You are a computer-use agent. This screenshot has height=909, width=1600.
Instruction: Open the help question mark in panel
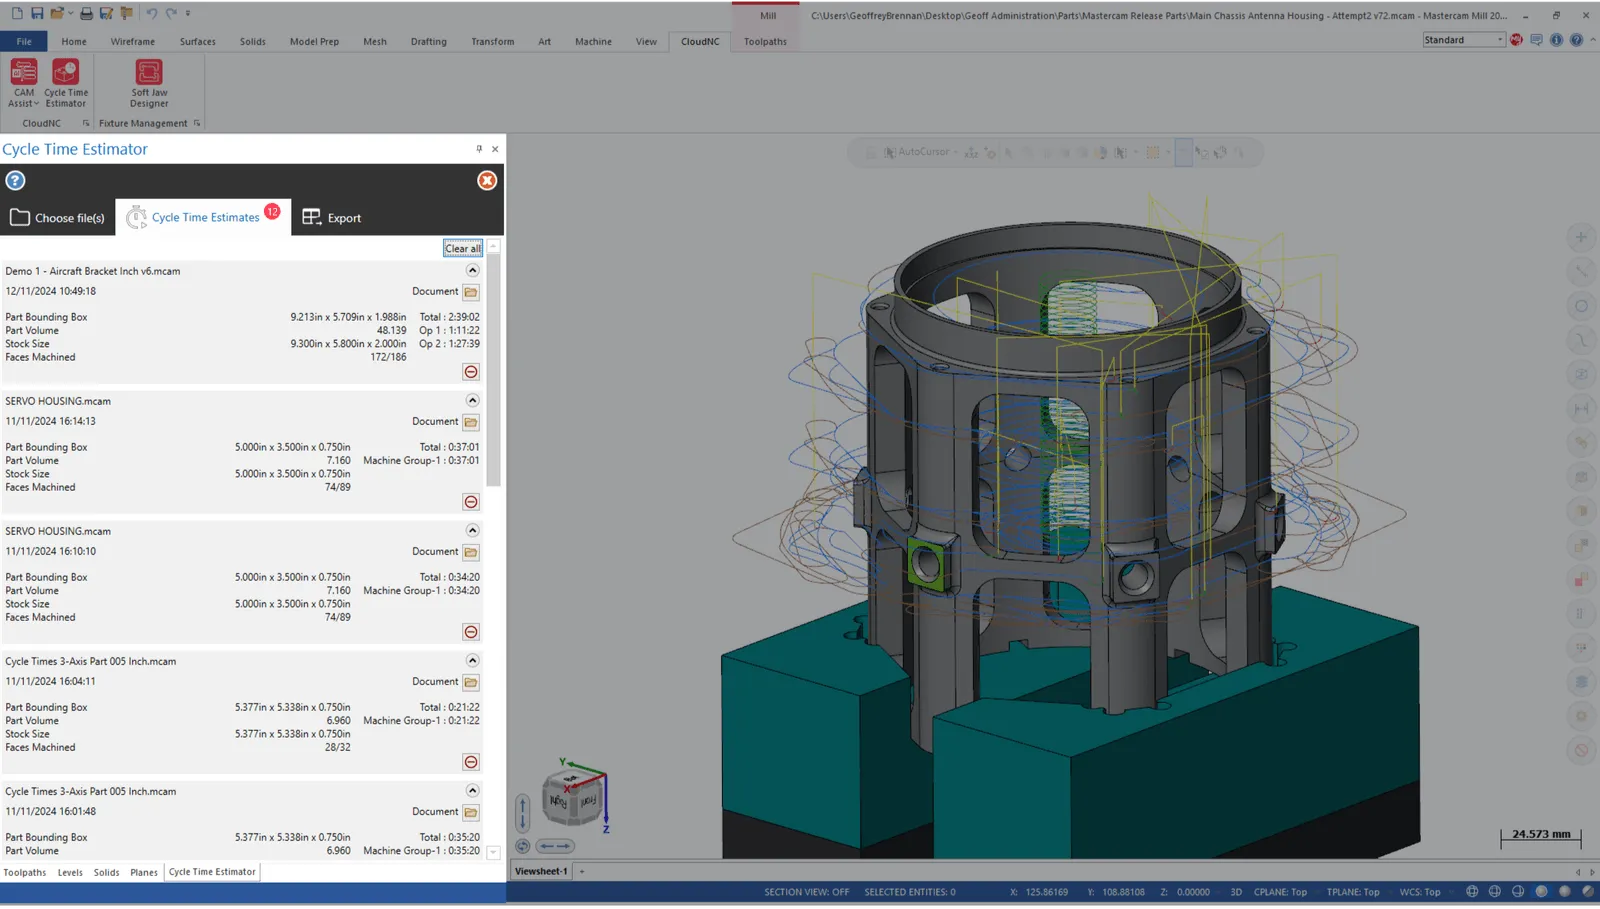15,181
